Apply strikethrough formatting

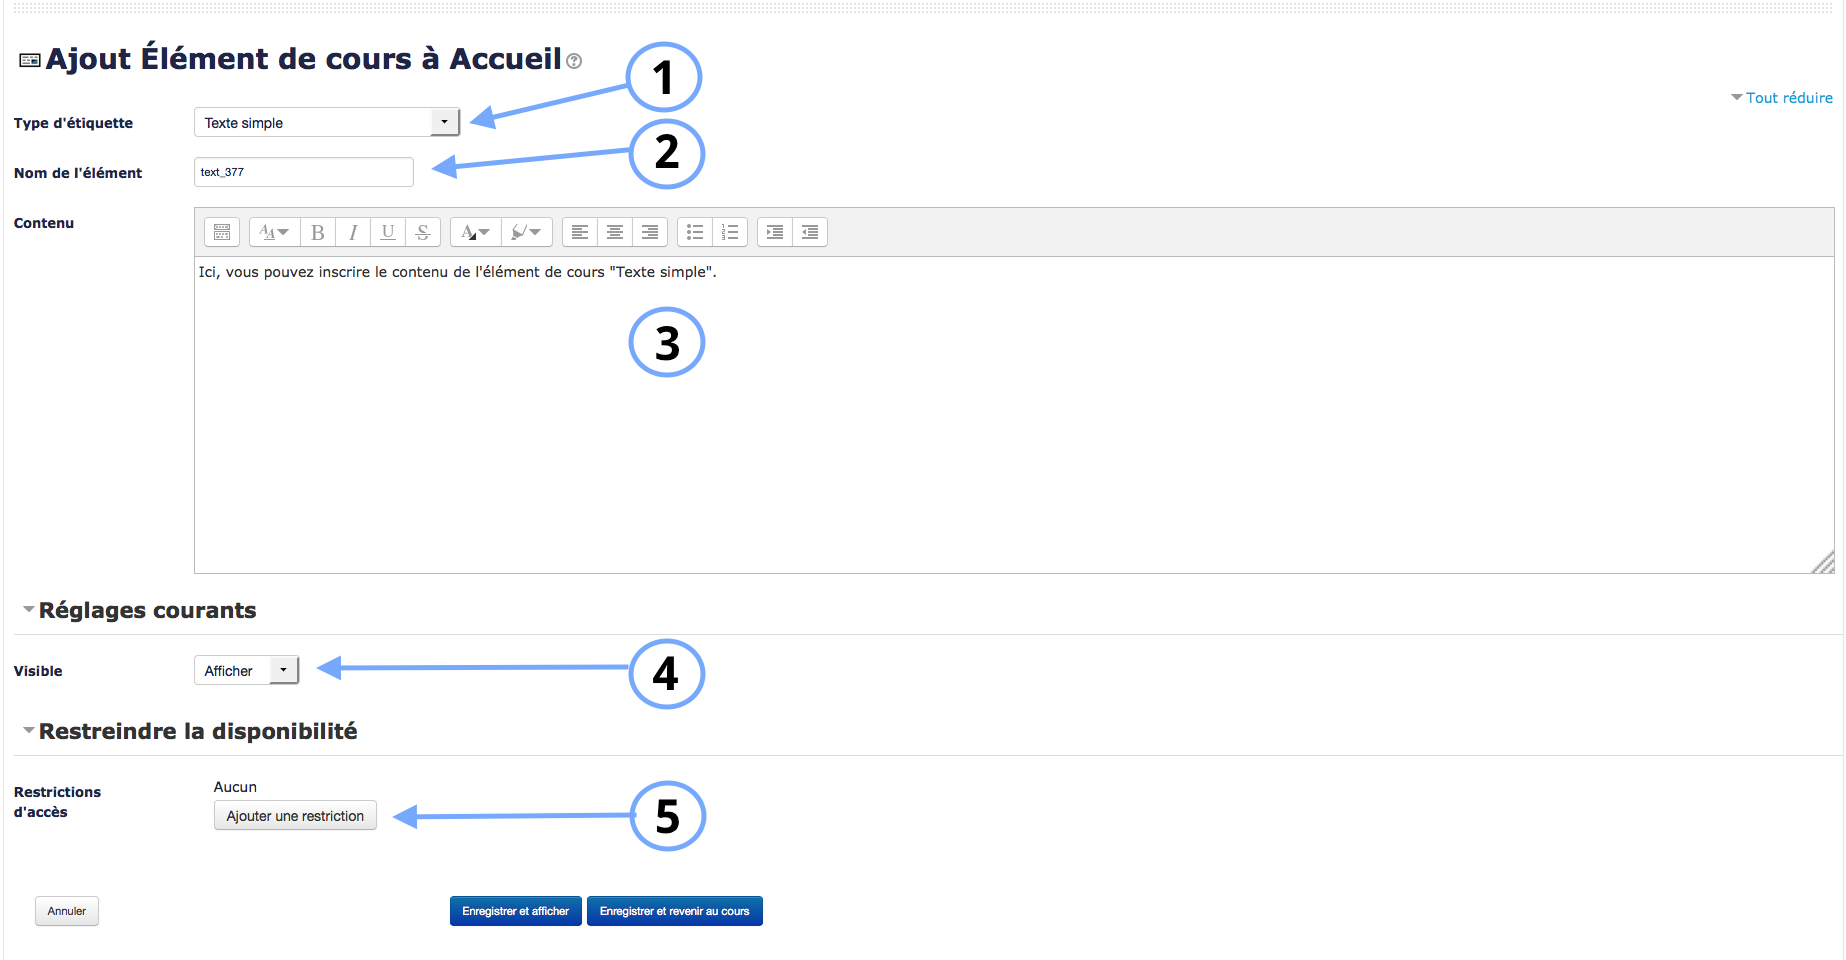pos(423,233)
